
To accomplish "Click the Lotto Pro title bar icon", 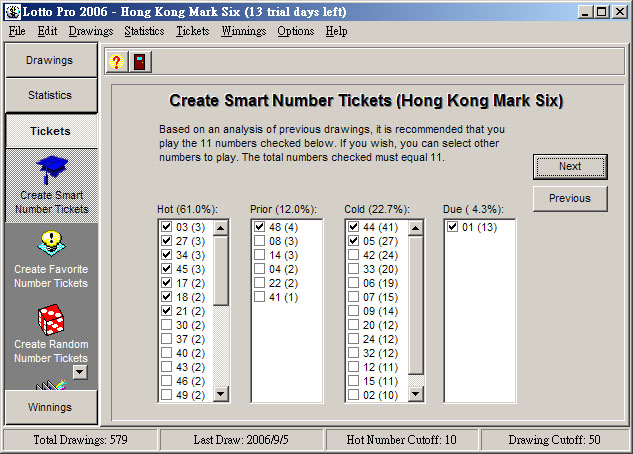I will coord(10,10).
